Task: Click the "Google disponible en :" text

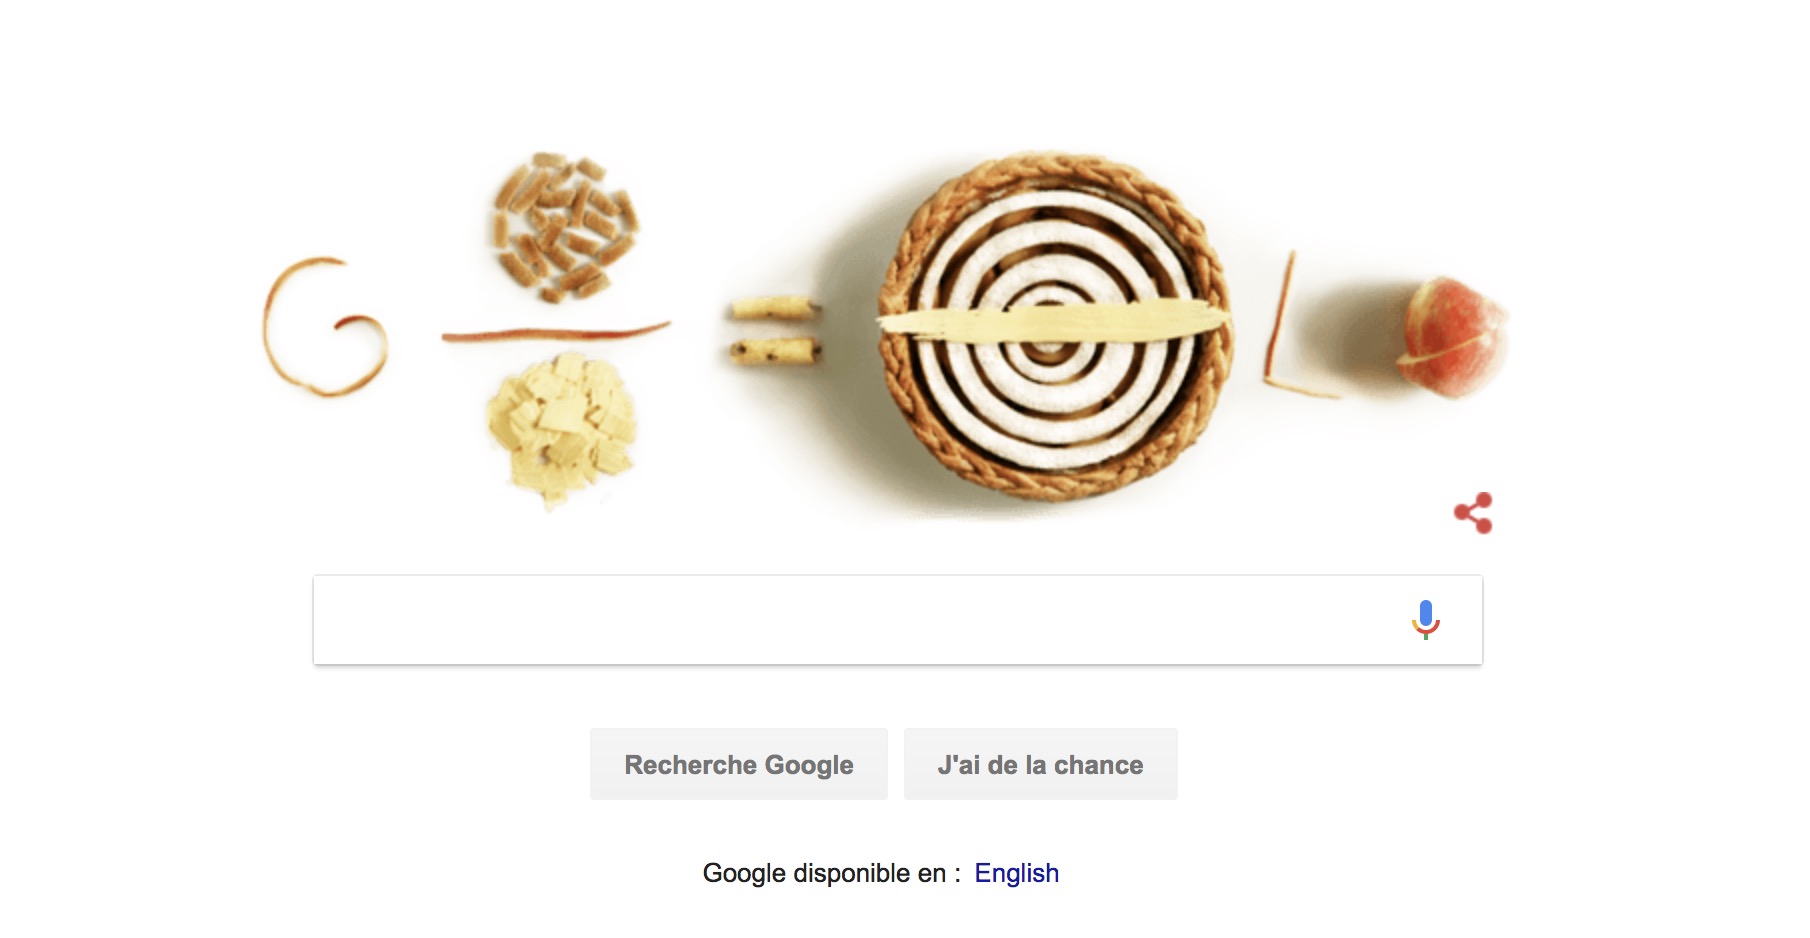Action: click(831, 873)
